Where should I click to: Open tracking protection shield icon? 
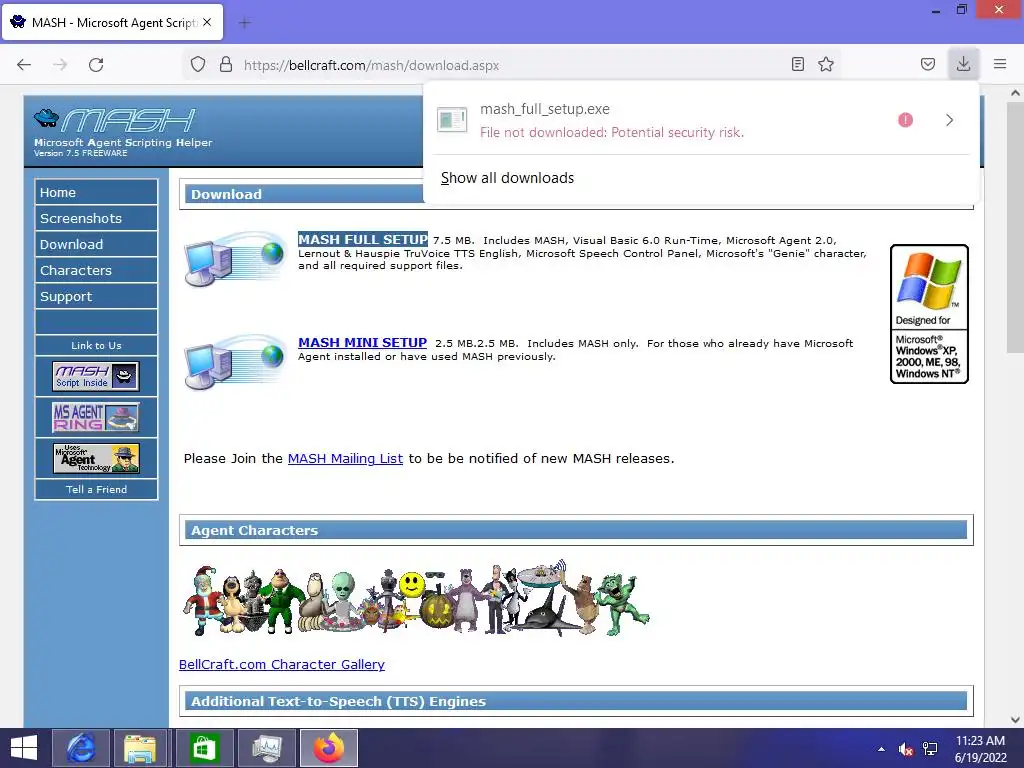tap(198, 65)
